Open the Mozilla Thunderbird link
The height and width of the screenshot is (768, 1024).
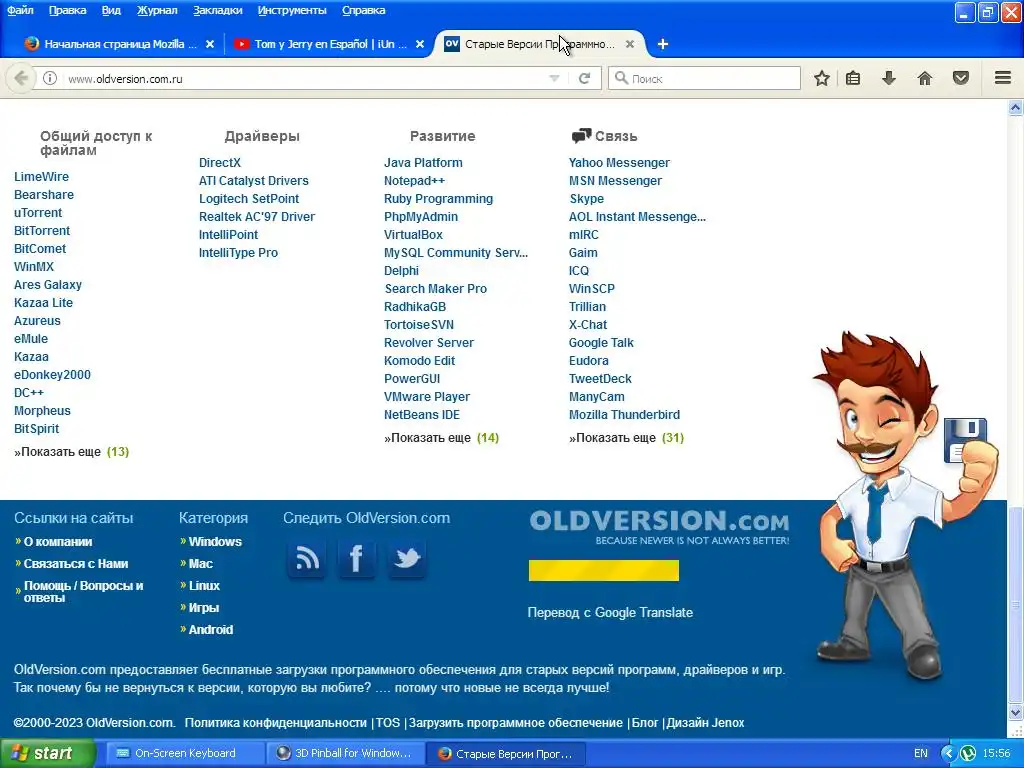click(x=624, y=415)
